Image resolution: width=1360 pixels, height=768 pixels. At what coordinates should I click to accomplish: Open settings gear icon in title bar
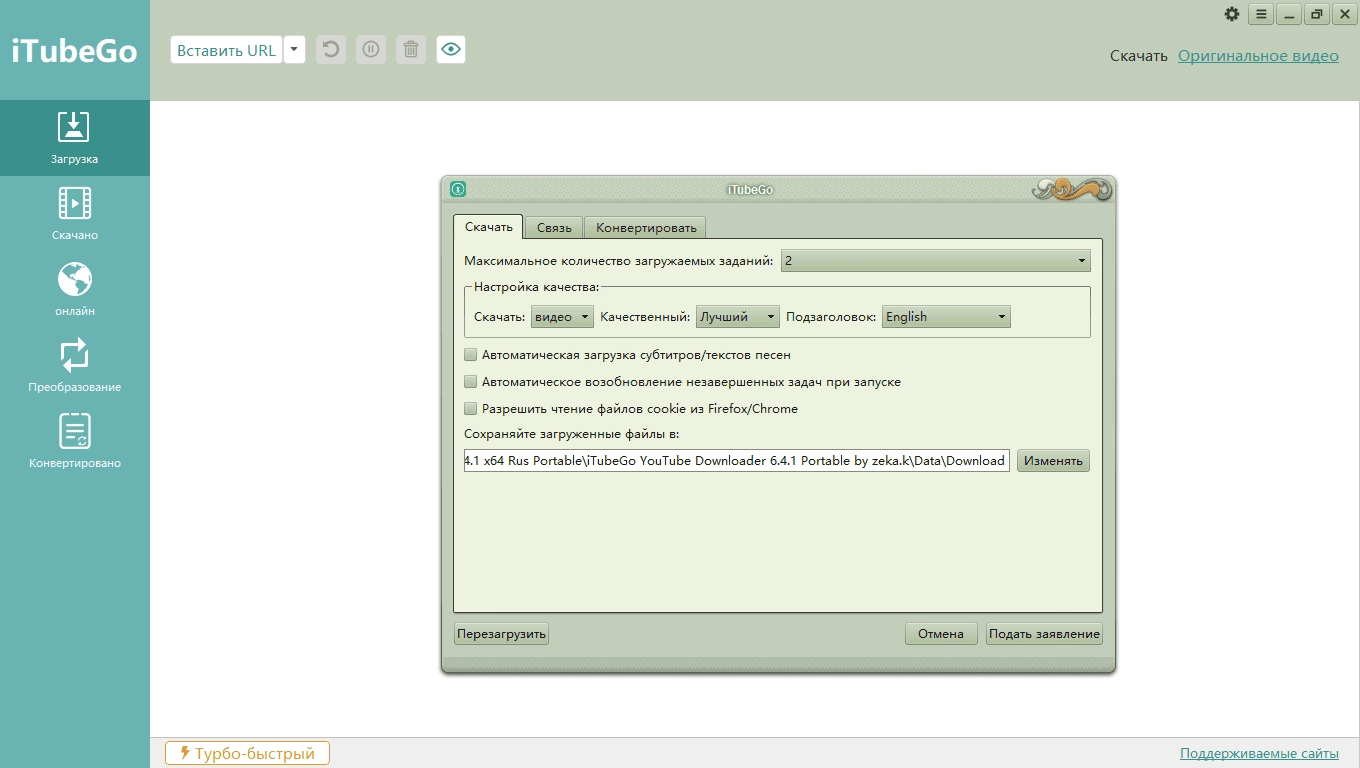point(1232,14)
